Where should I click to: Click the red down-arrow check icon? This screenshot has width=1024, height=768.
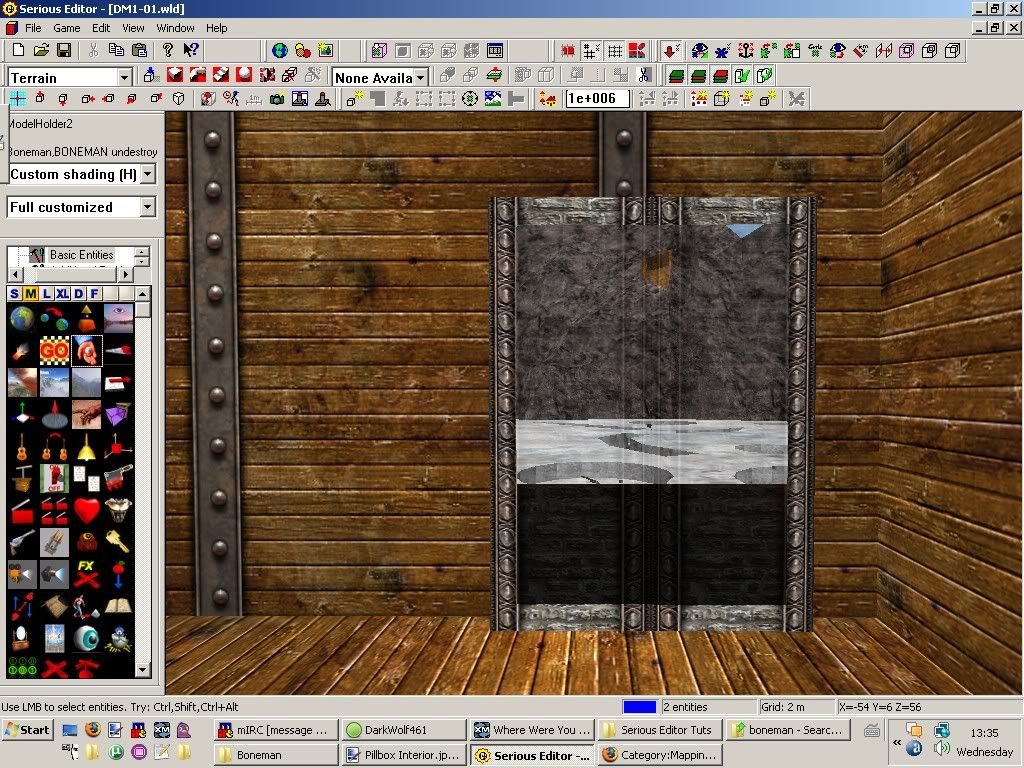coord(671,50)
